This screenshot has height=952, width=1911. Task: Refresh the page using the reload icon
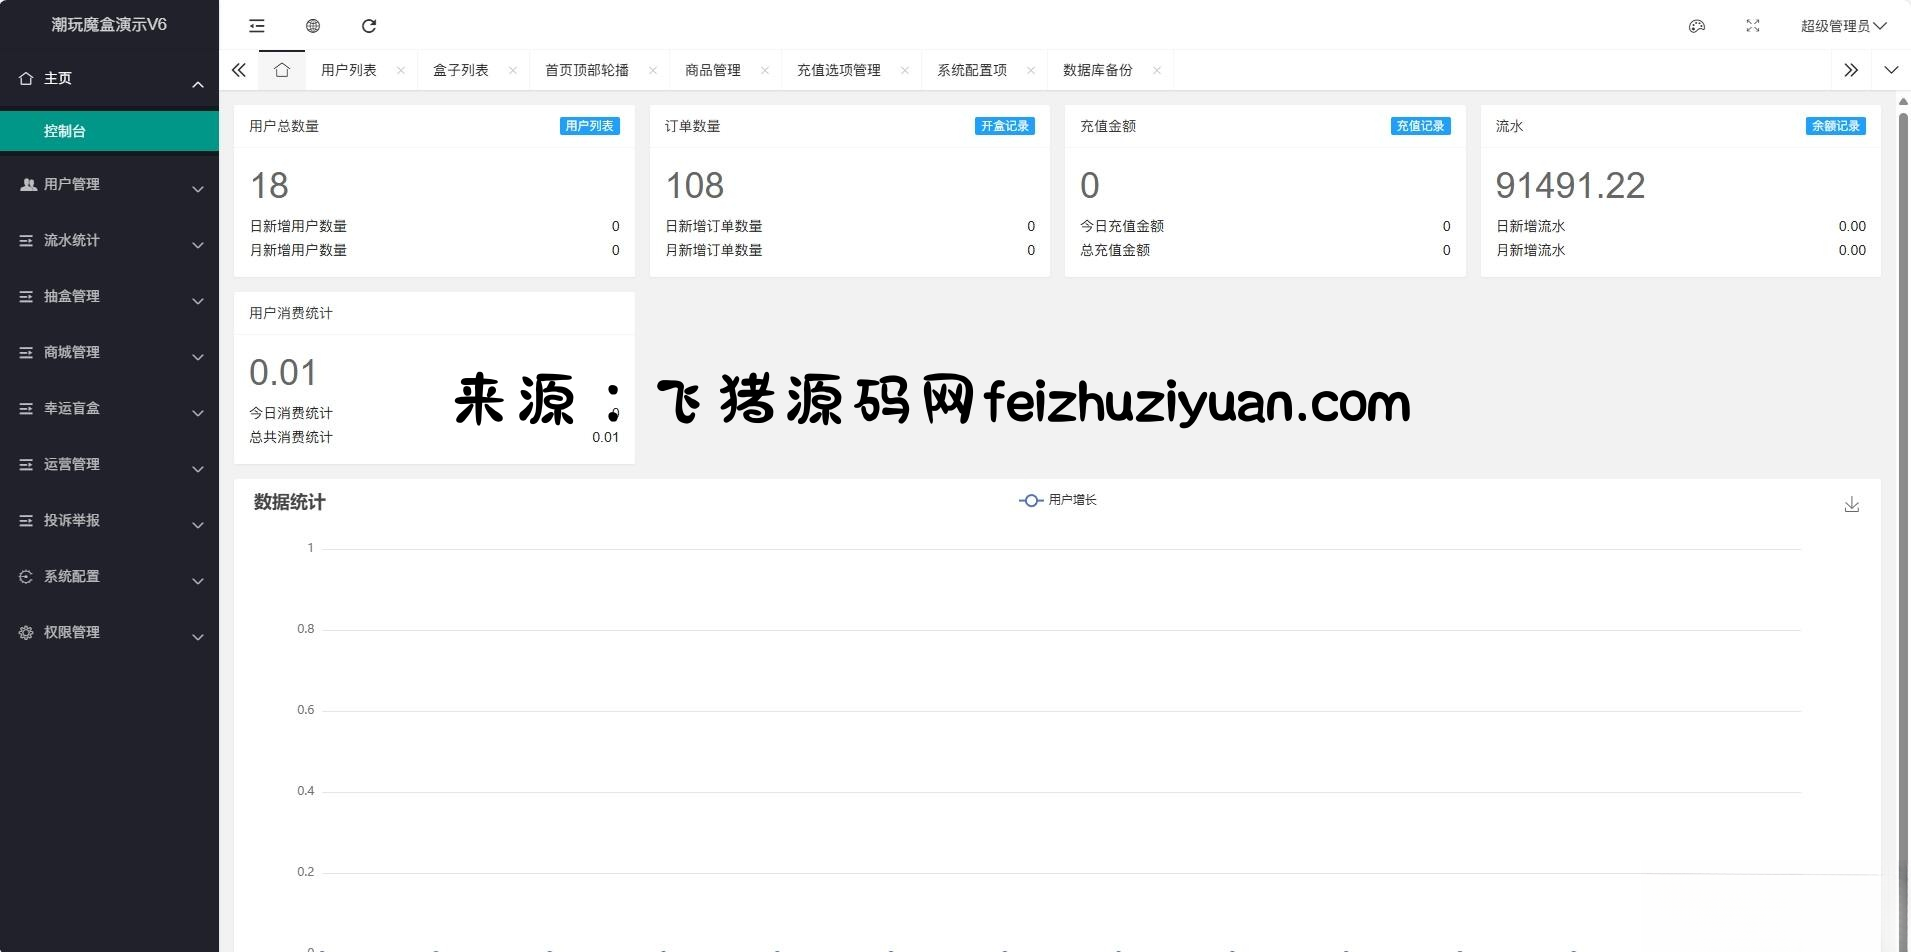click(x=369, y=26)
